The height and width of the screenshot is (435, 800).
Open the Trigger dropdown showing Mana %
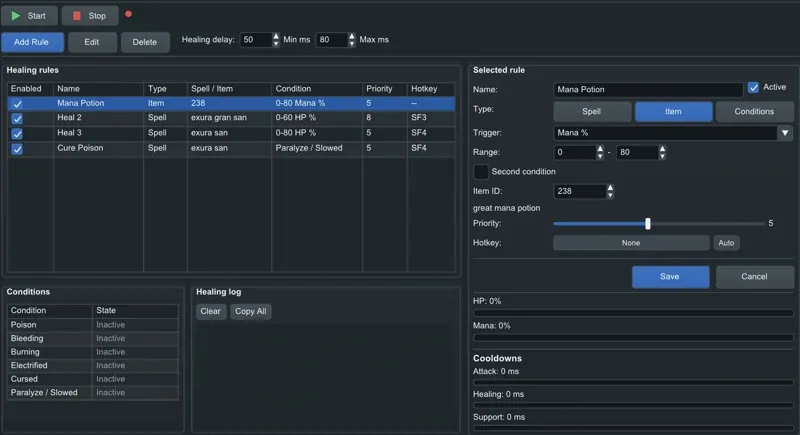(673, 133)
